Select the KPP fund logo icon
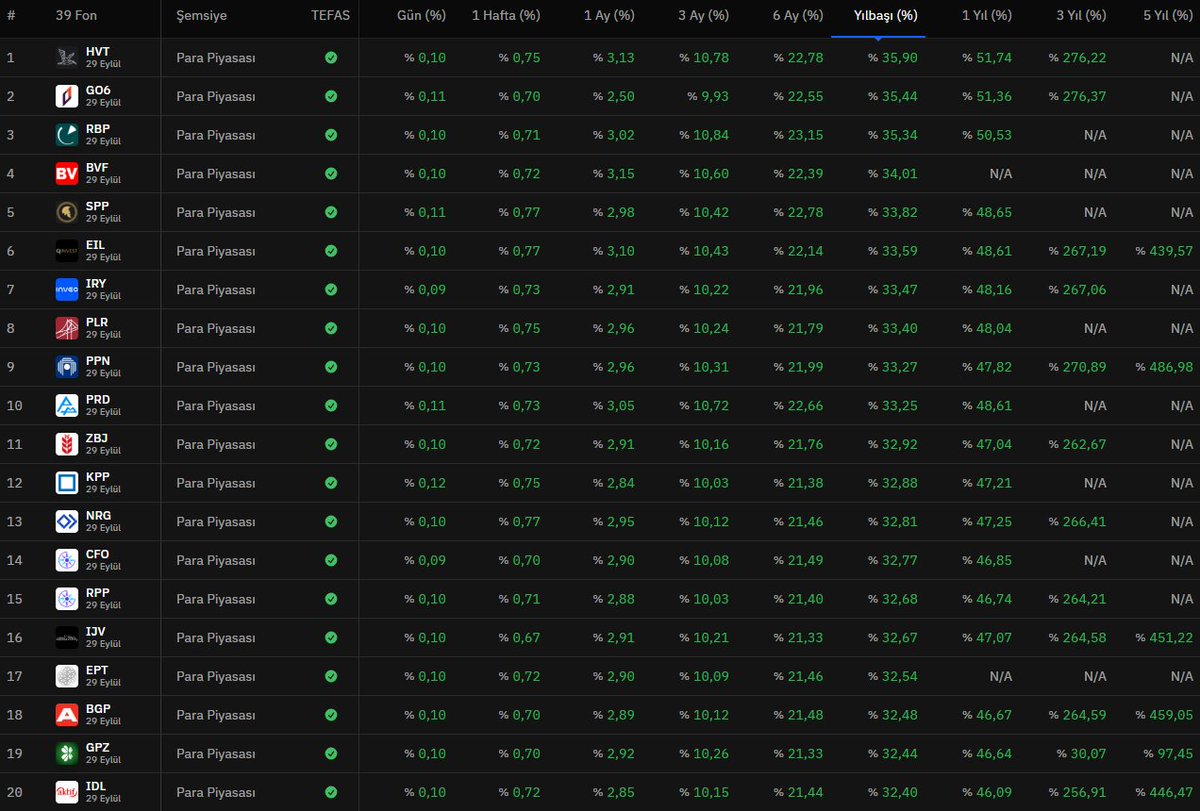The image size is (1200, 811). [67, 483]
